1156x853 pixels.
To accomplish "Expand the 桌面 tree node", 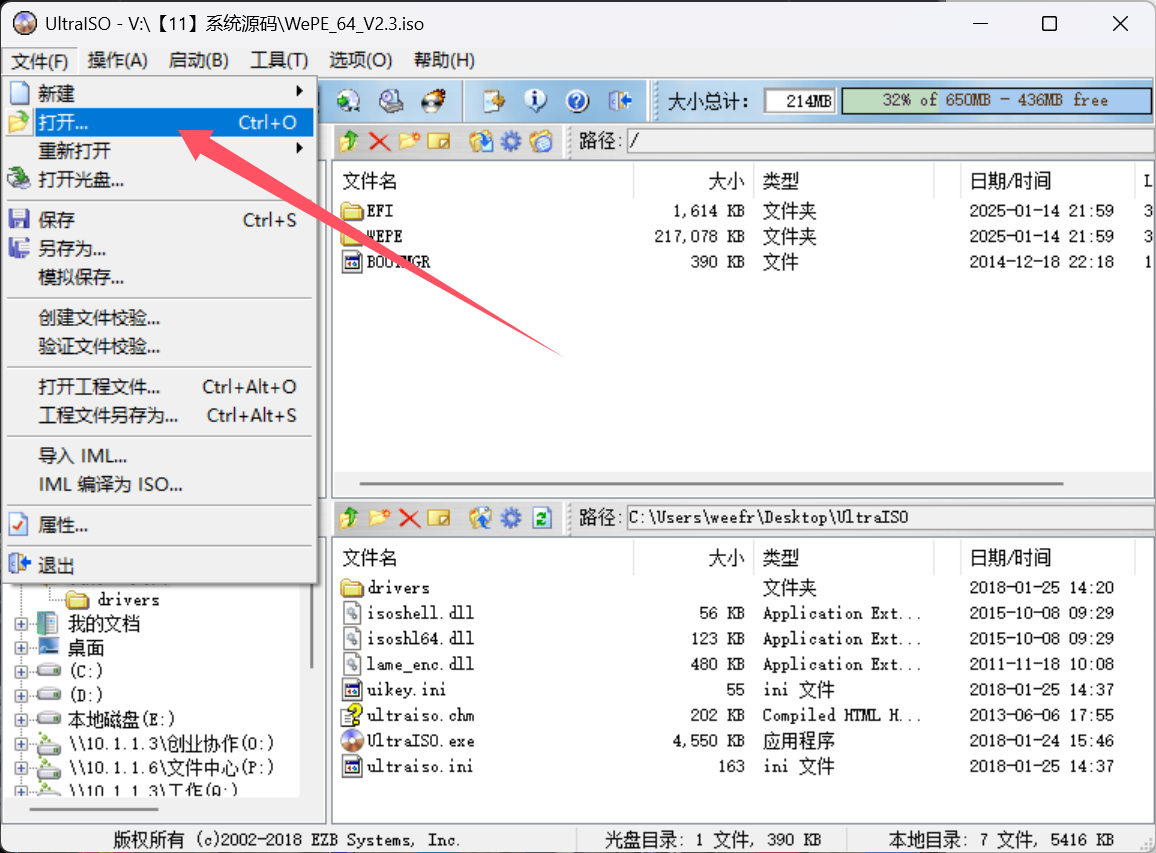I will point(21,648).
